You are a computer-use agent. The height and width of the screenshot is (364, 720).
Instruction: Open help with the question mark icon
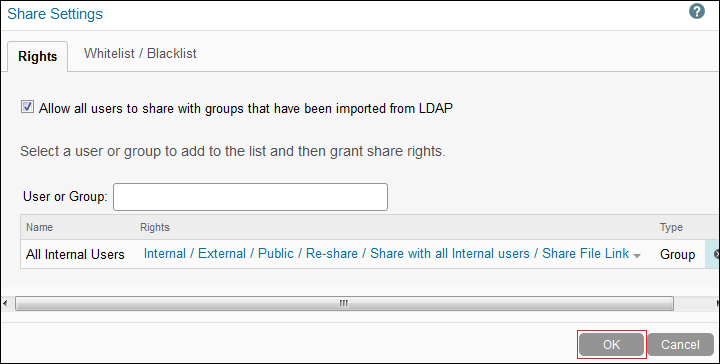697,11
